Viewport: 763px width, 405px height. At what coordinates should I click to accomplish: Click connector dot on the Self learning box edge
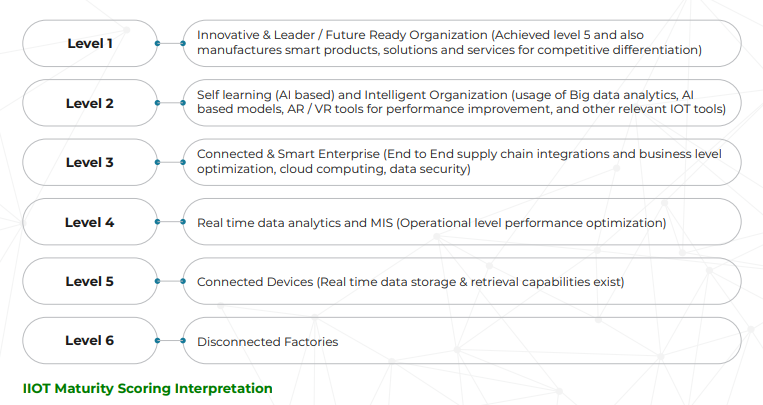pos(184,103)
